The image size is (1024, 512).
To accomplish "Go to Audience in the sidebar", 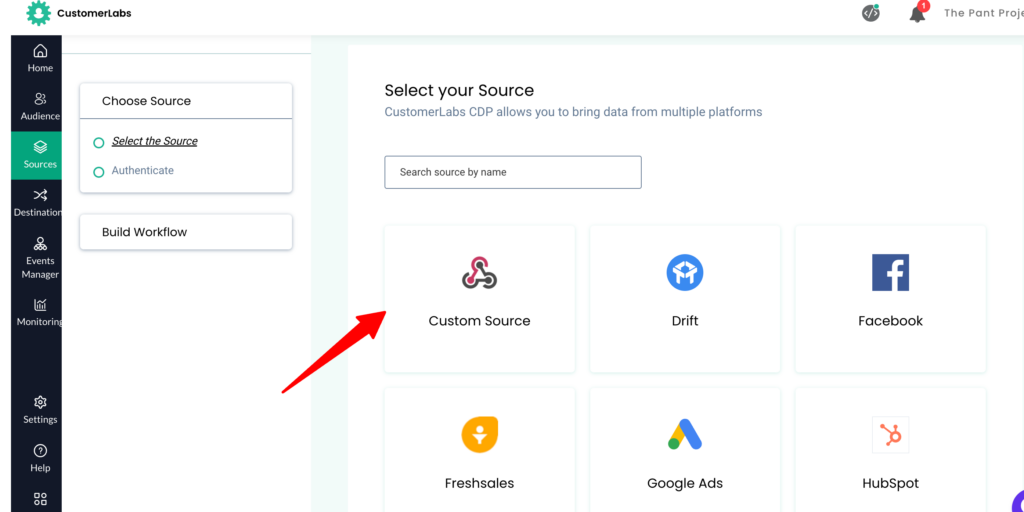I will pyautogui.click(x=40, y=99).
